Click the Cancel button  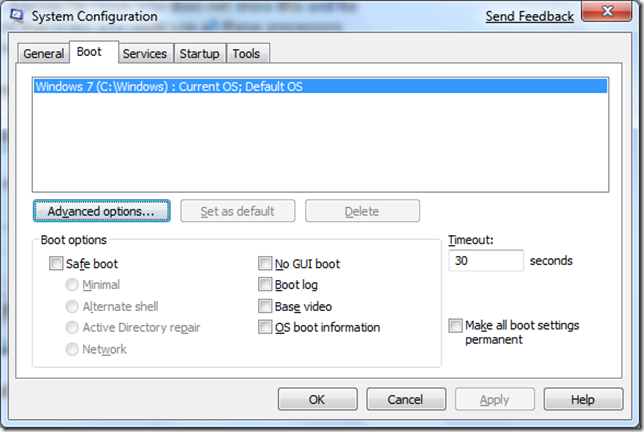click(406, 399)
